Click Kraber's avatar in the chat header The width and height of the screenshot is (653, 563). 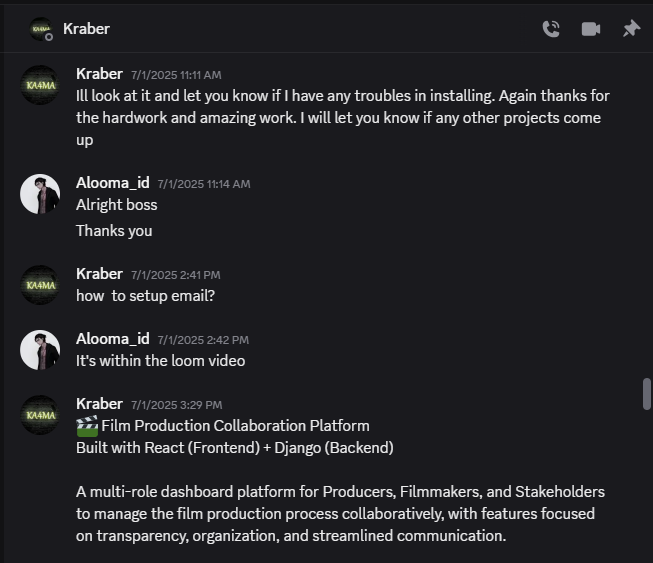41,29
